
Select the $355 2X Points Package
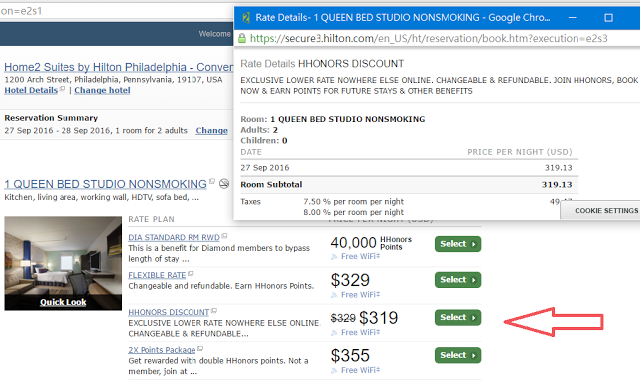point(458,355)
